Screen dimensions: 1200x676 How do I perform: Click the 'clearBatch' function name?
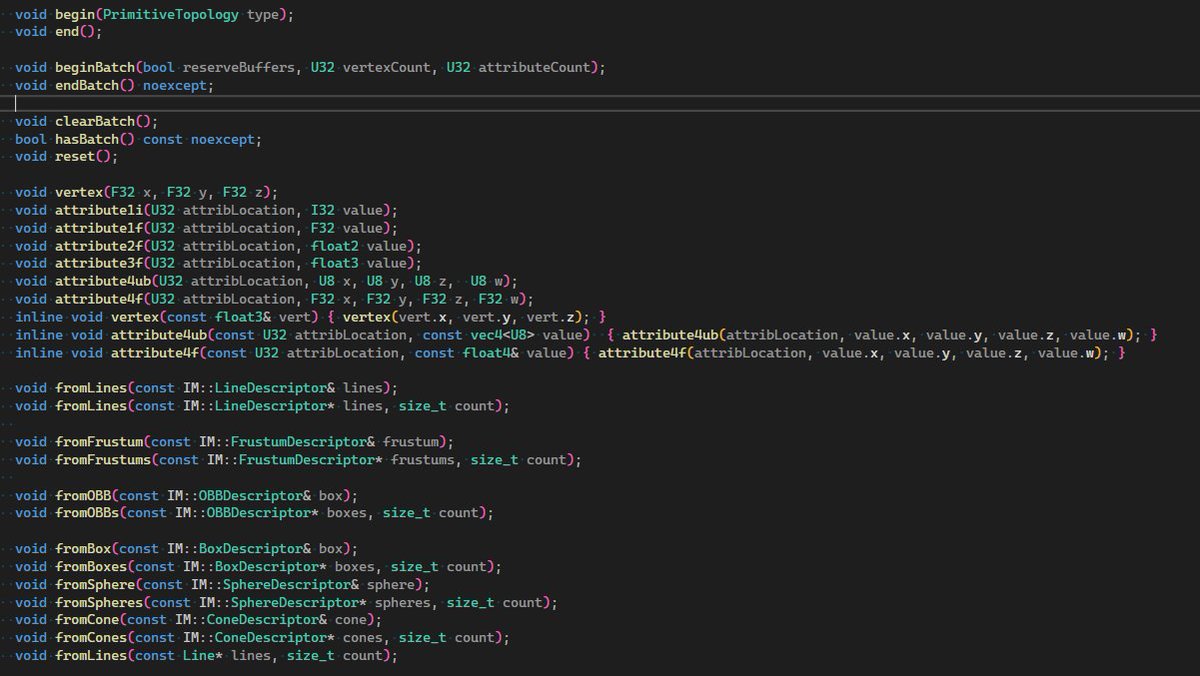coord(95,121)
